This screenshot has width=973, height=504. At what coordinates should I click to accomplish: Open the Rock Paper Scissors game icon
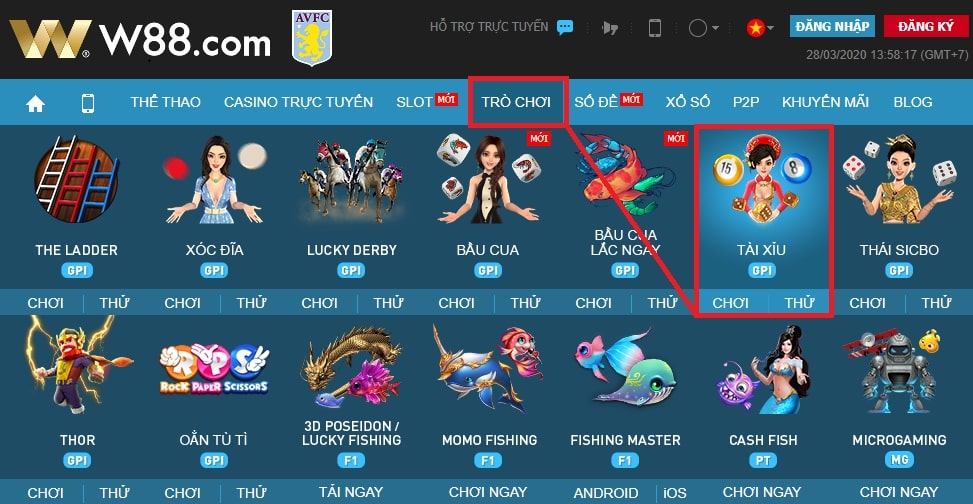coord(214,369)
